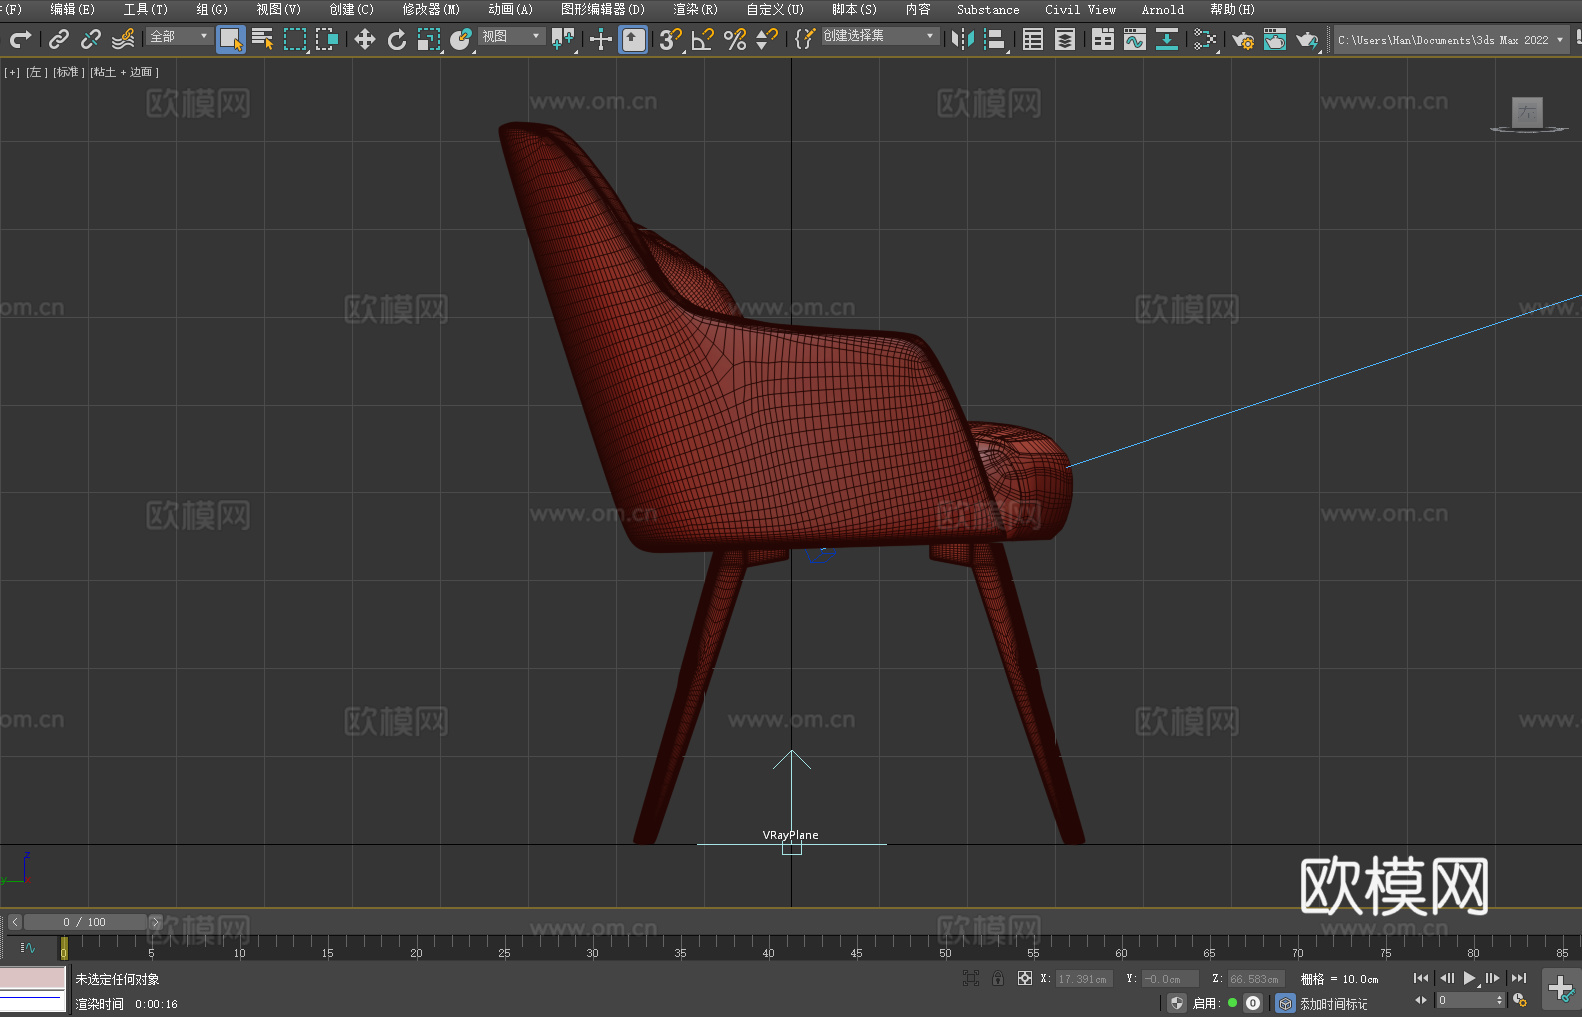Click Edit Named Selection Sets icon
The image size is (1582, 1017).
click(x=805, y=39)
